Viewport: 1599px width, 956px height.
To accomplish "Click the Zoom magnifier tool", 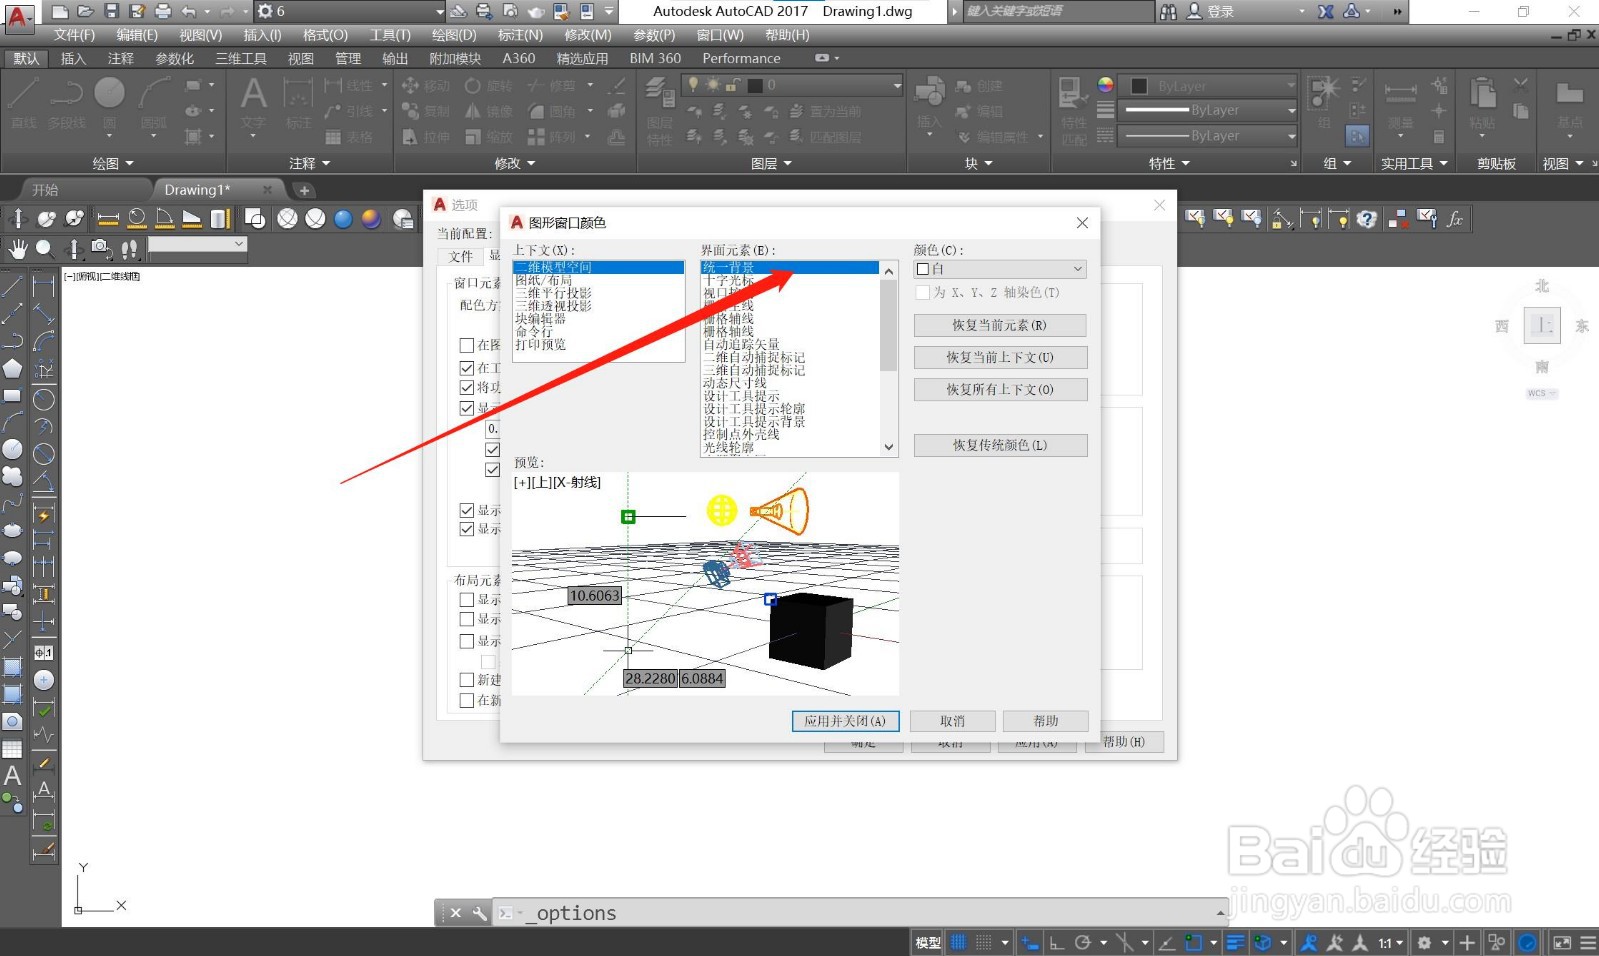I will tap(45, 247).
